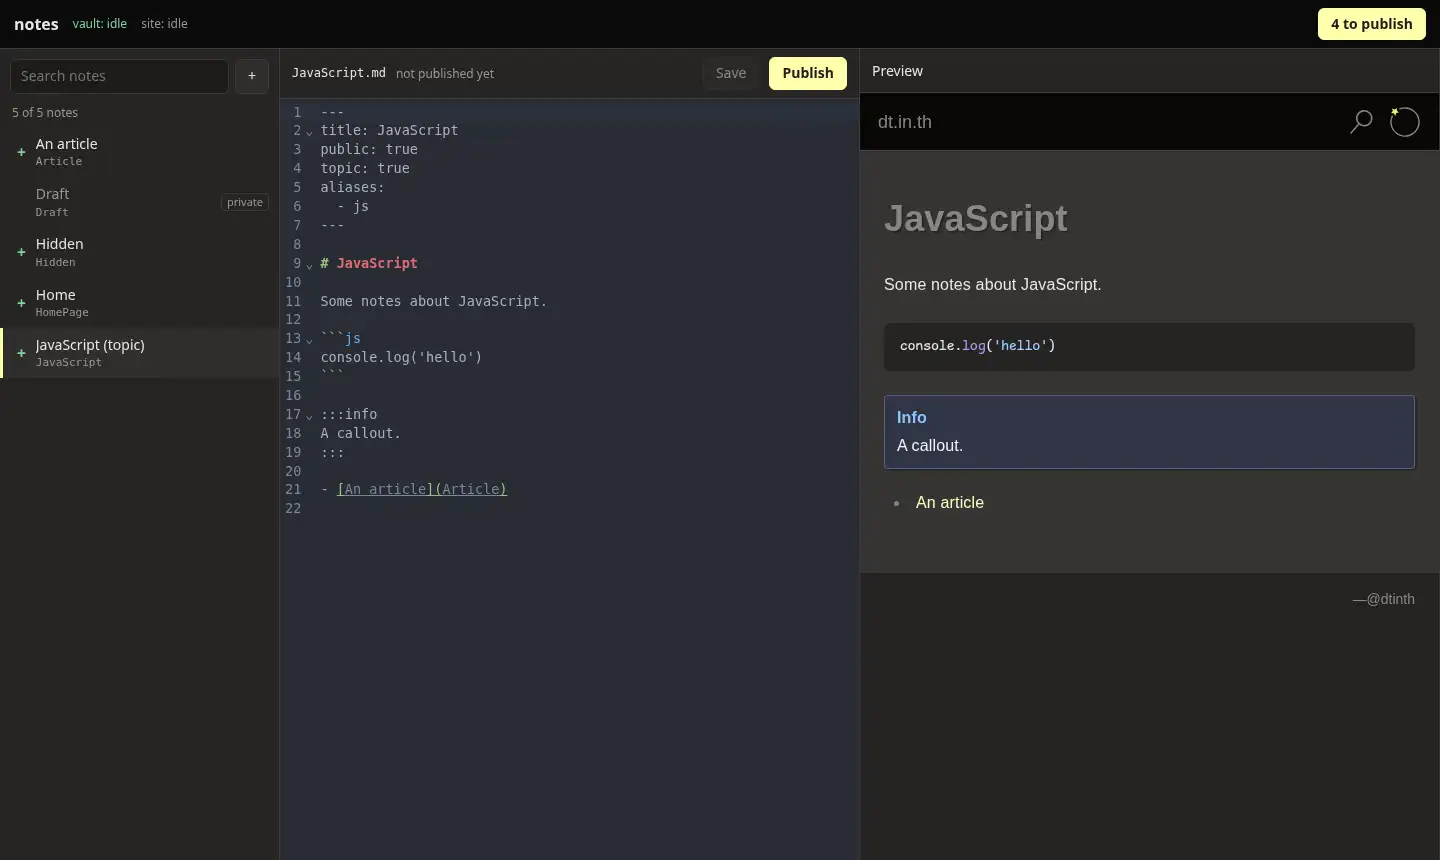Toggle the dark mode moon icon in preview
The width and height of the screenshot is (1440, 860).
(1404, 122)
